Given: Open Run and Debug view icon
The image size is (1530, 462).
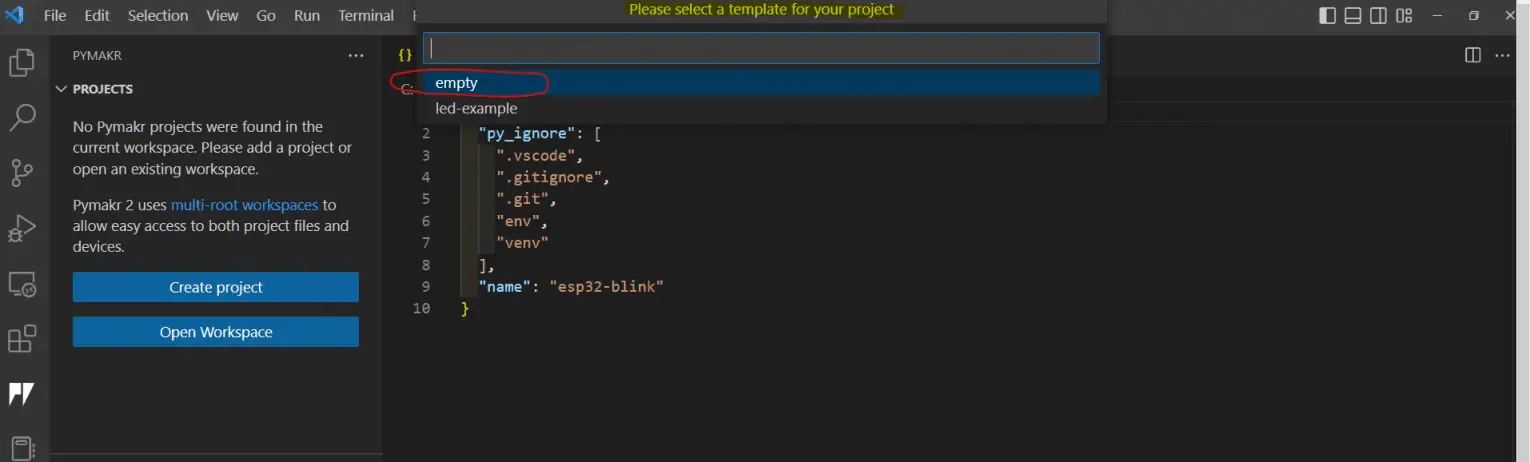Looking at the screenshot, I should point(22,228).
